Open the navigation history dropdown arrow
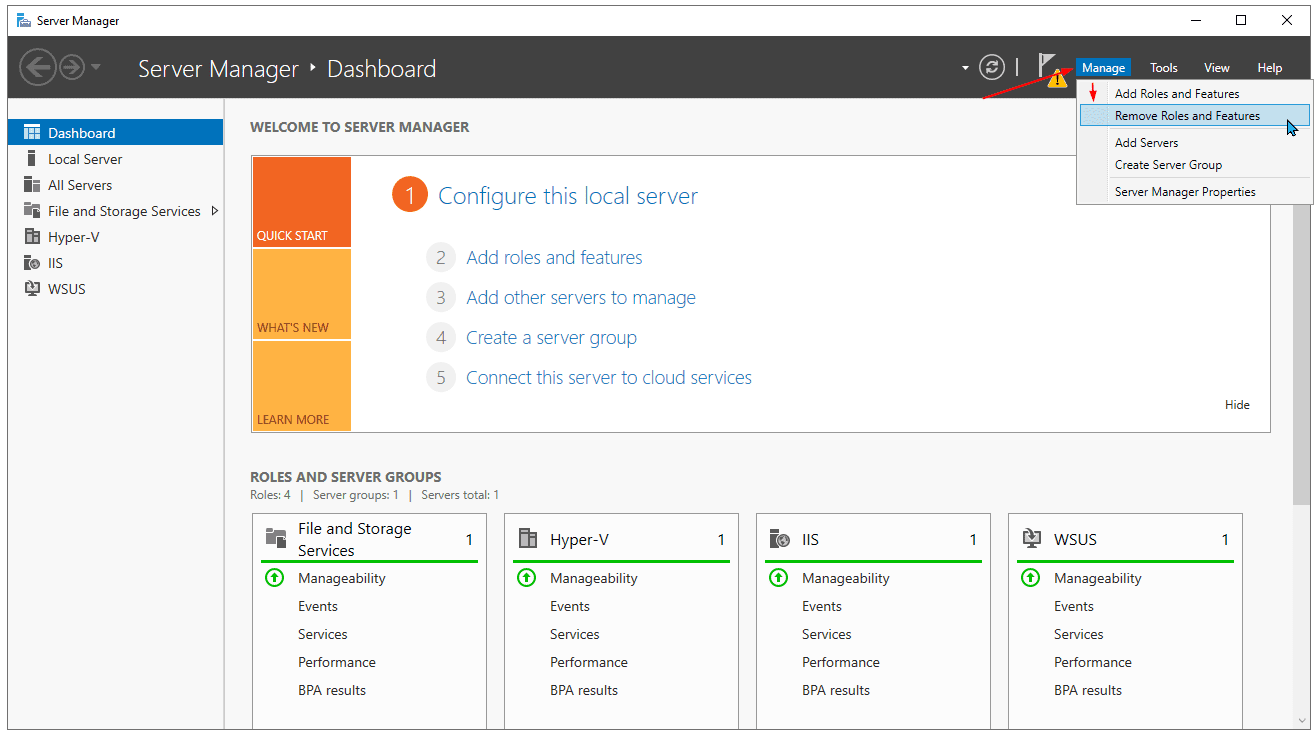The width and height of the screenshot is (1315, 734). tap(96, 68)
